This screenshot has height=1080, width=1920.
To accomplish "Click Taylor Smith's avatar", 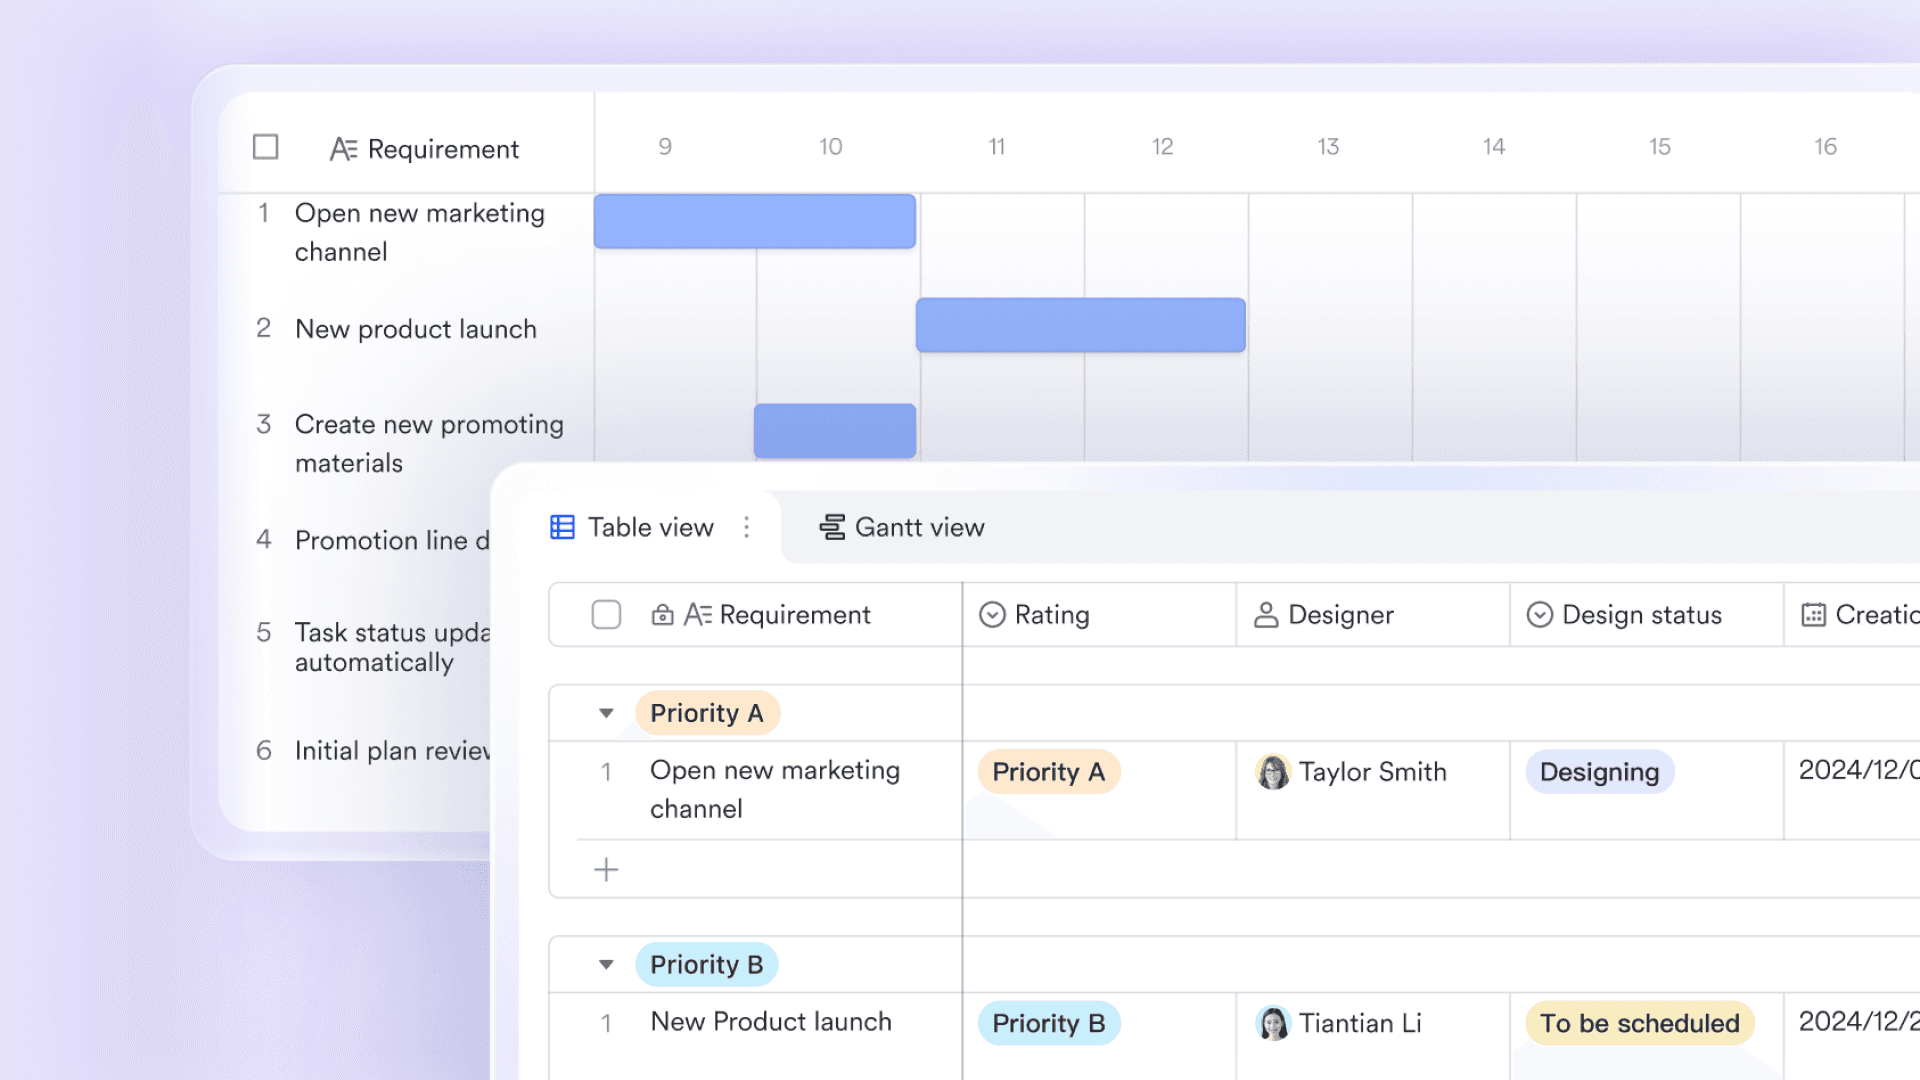I will pos(1273,772).
